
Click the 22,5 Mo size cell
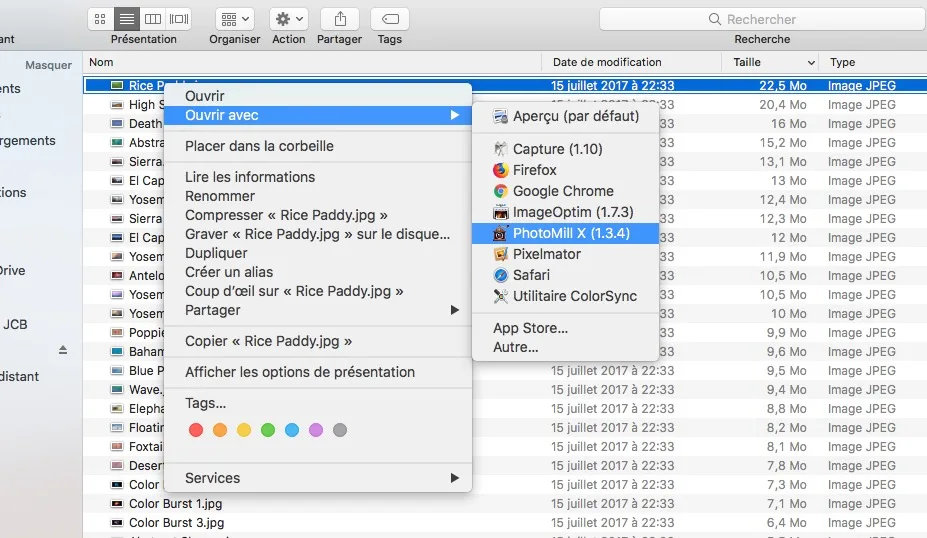point(783,85)
